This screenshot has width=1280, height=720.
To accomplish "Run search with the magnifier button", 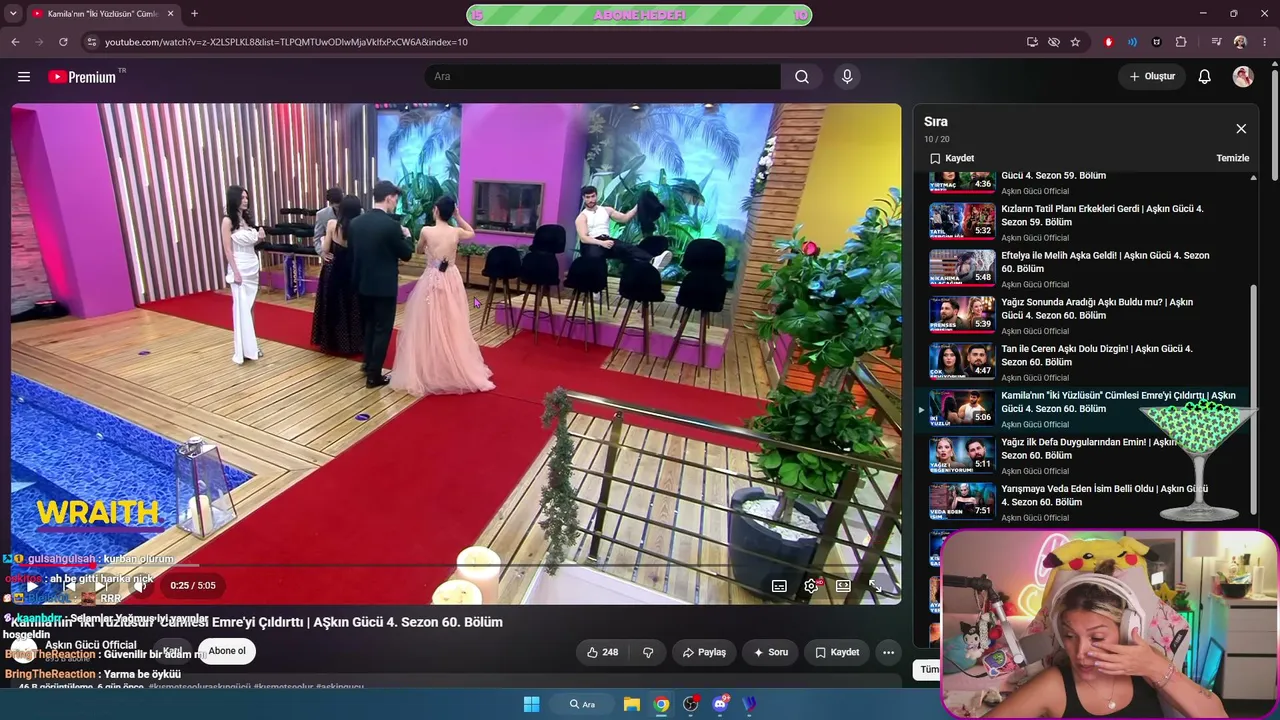I will click(802, 77).
